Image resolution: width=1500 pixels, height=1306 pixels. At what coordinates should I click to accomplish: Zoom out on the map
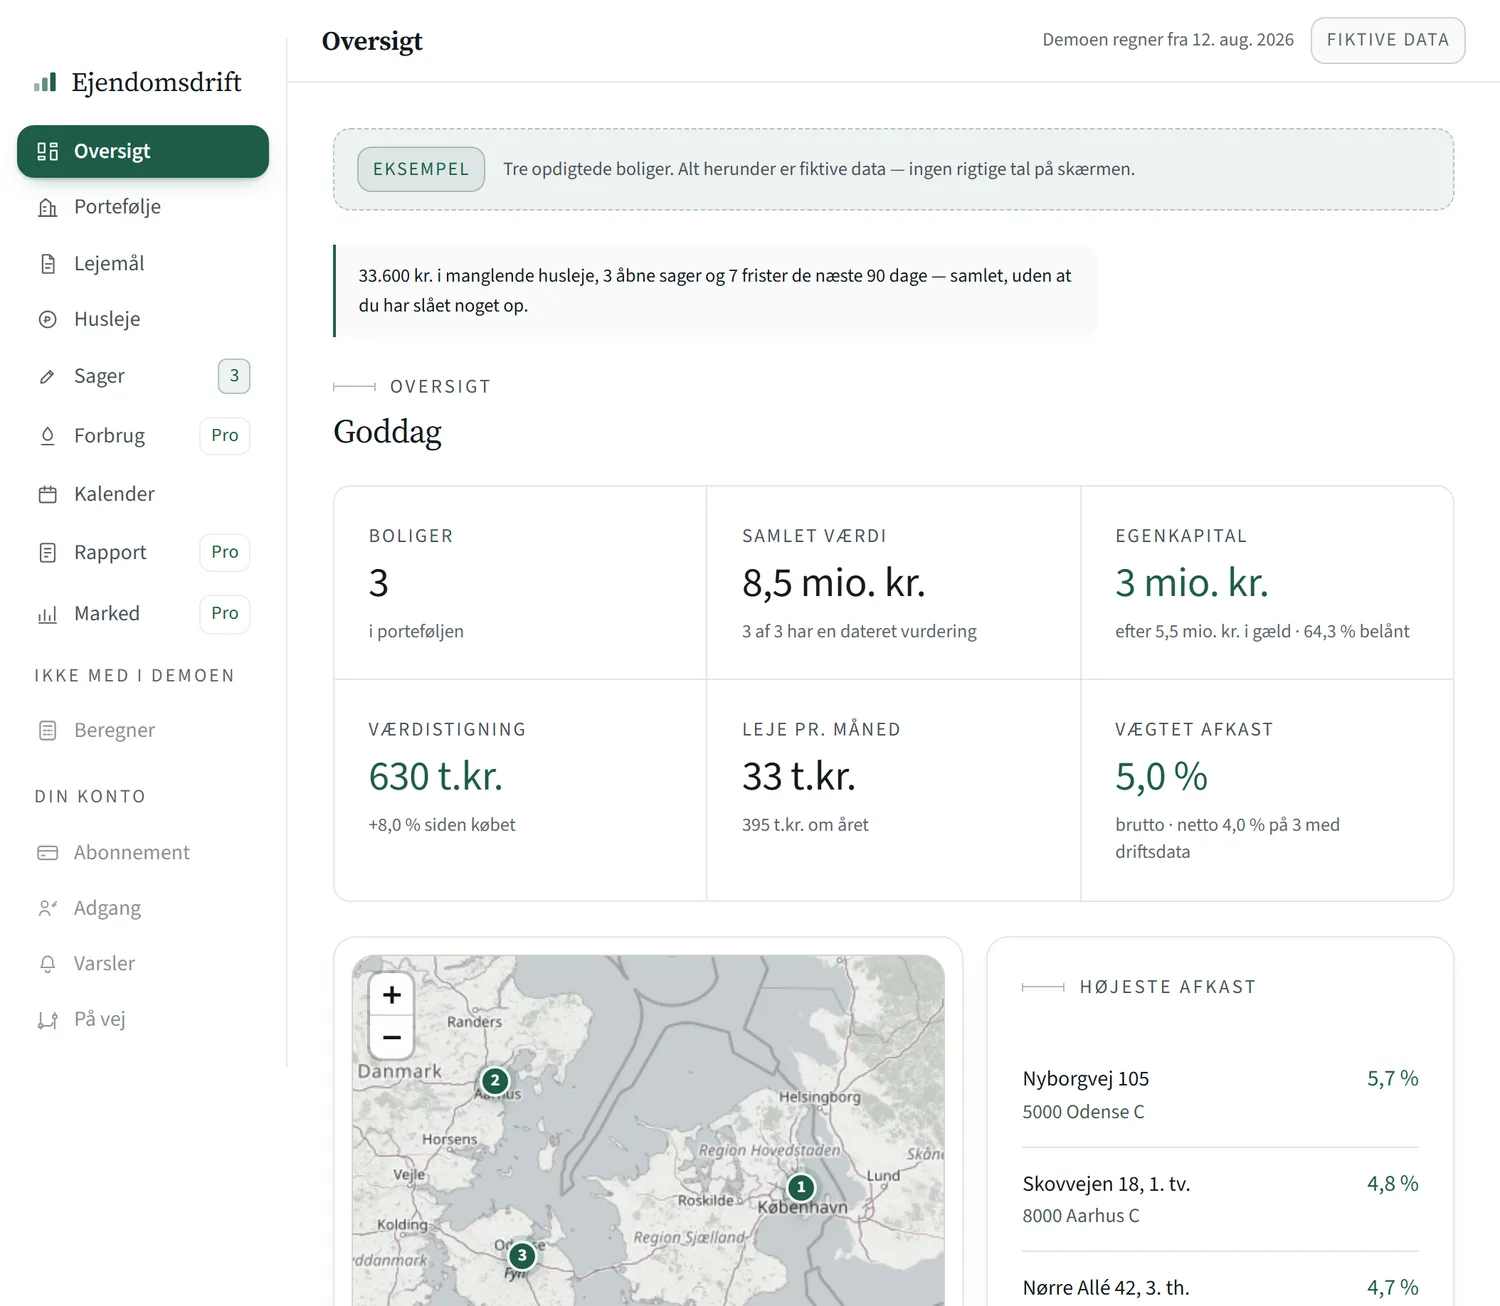click(x=392, y=1038)
